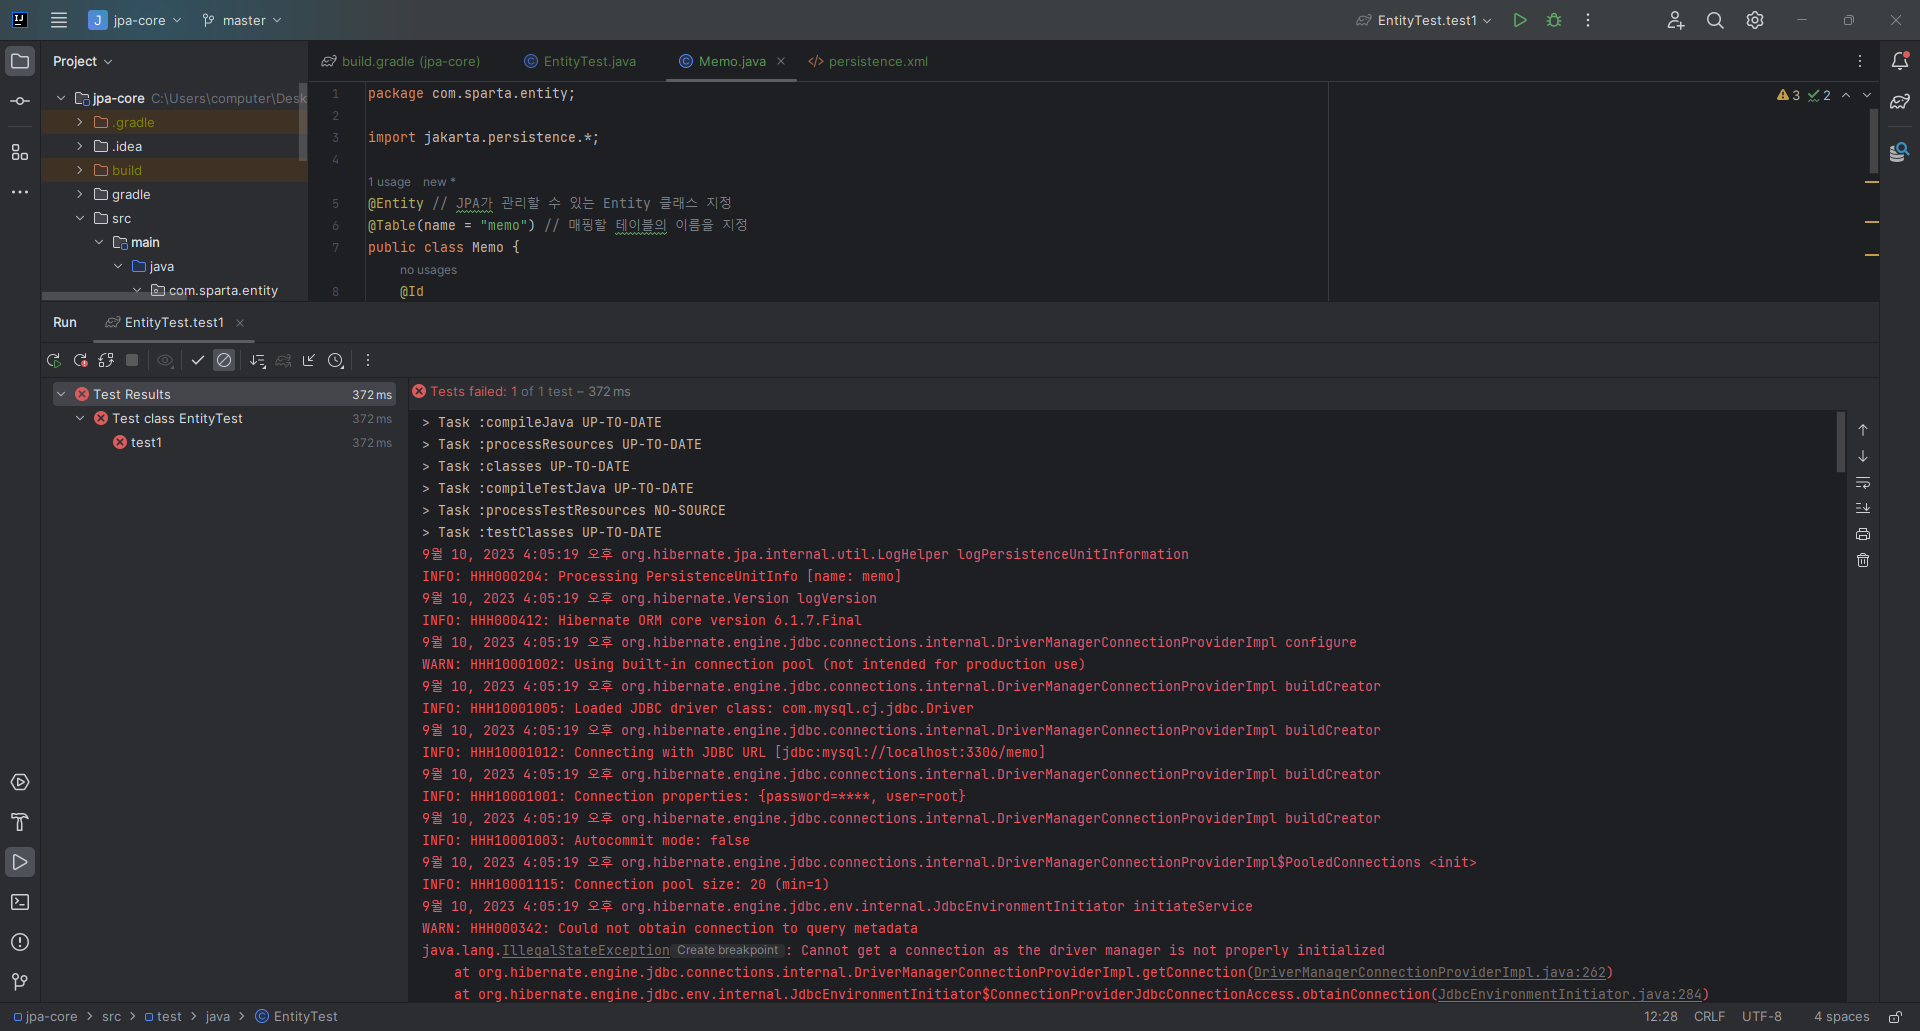Print console output icon
1920x1031 pixels.
click(x=1863, y=534)
